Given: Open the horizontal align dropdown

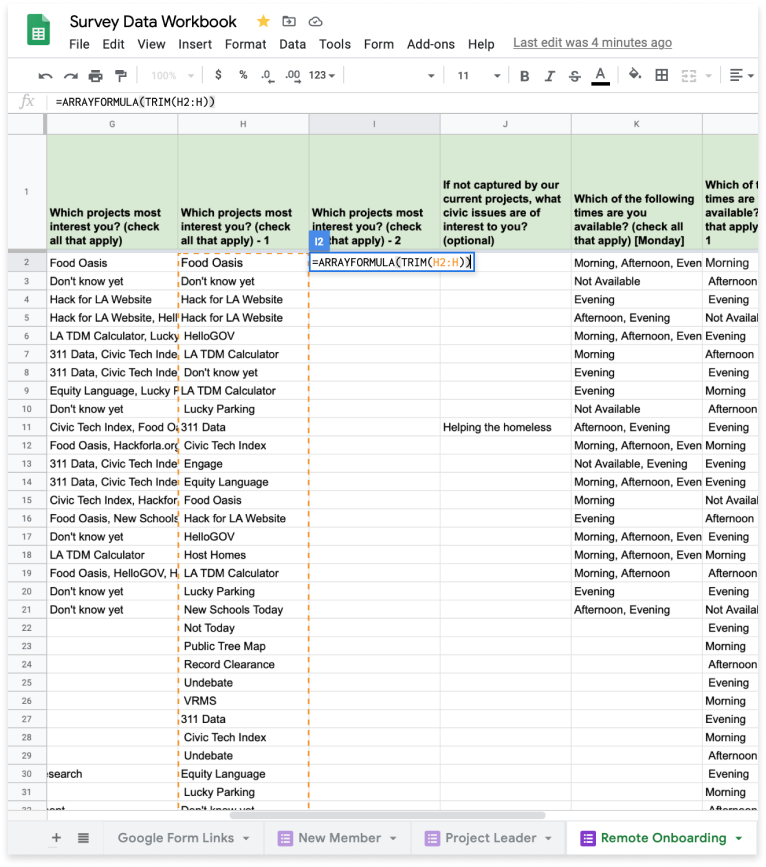Looking at the screenshot, I should pyautogui.click(x=740, y=76).
